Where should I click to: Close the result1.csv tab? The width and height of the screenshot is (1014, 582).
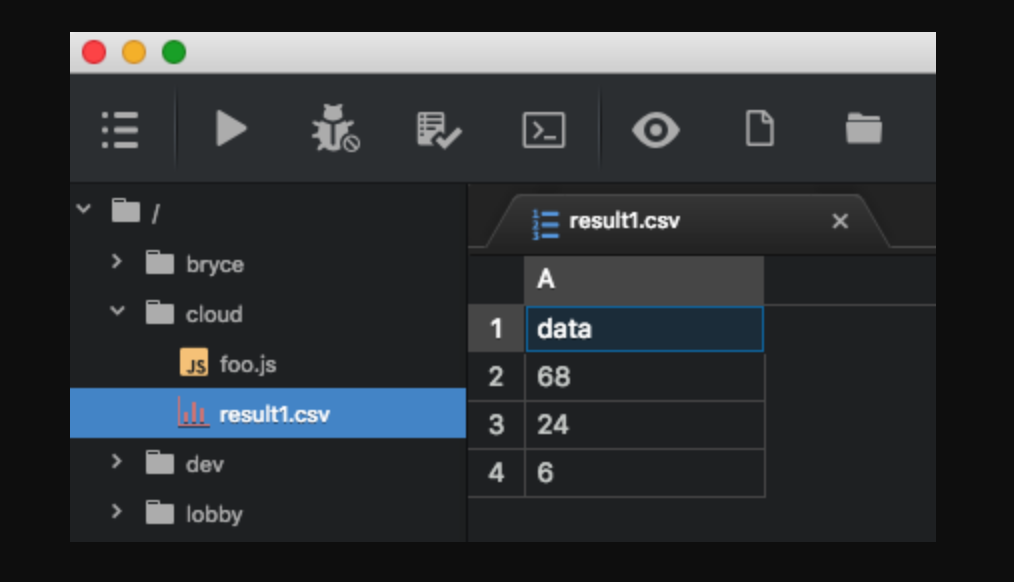(x=840, y=221)
